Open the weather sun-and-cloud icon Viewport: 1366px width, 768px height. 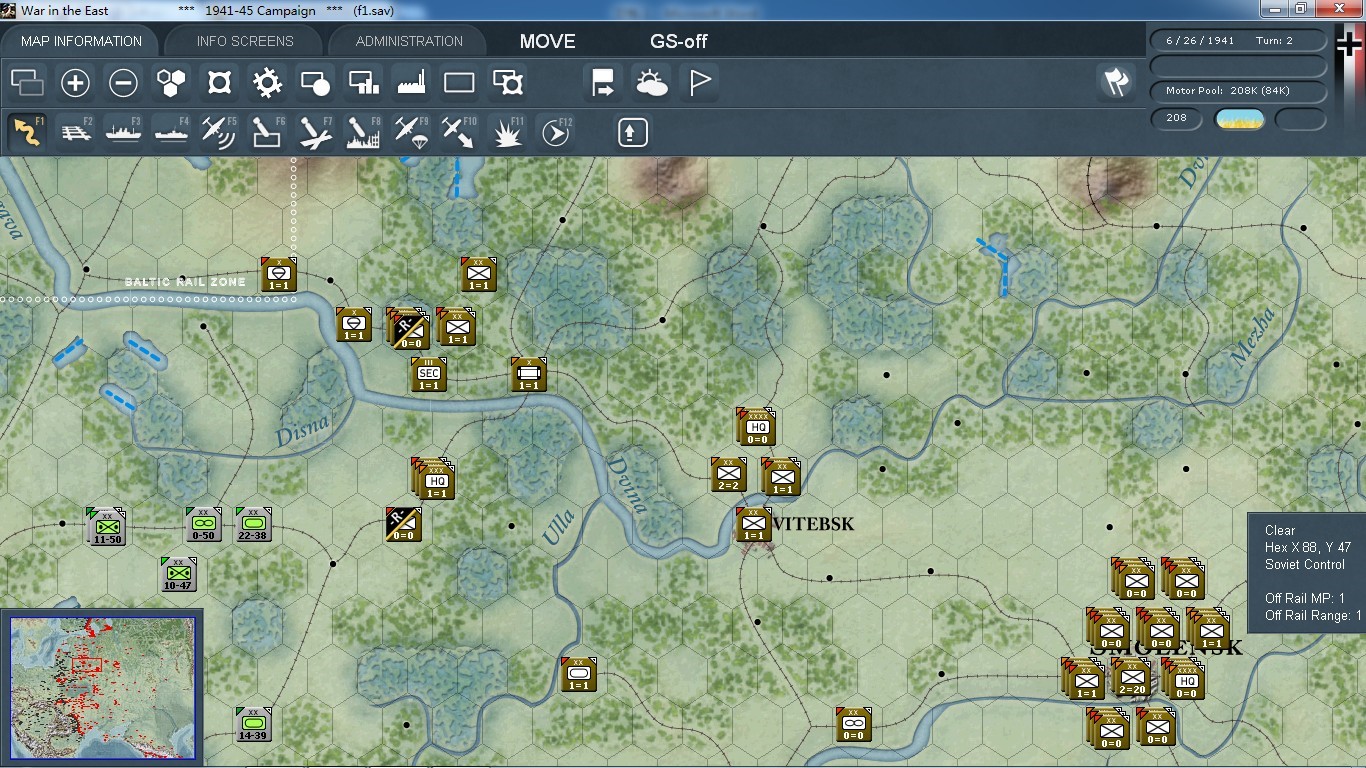pos(651,83)
